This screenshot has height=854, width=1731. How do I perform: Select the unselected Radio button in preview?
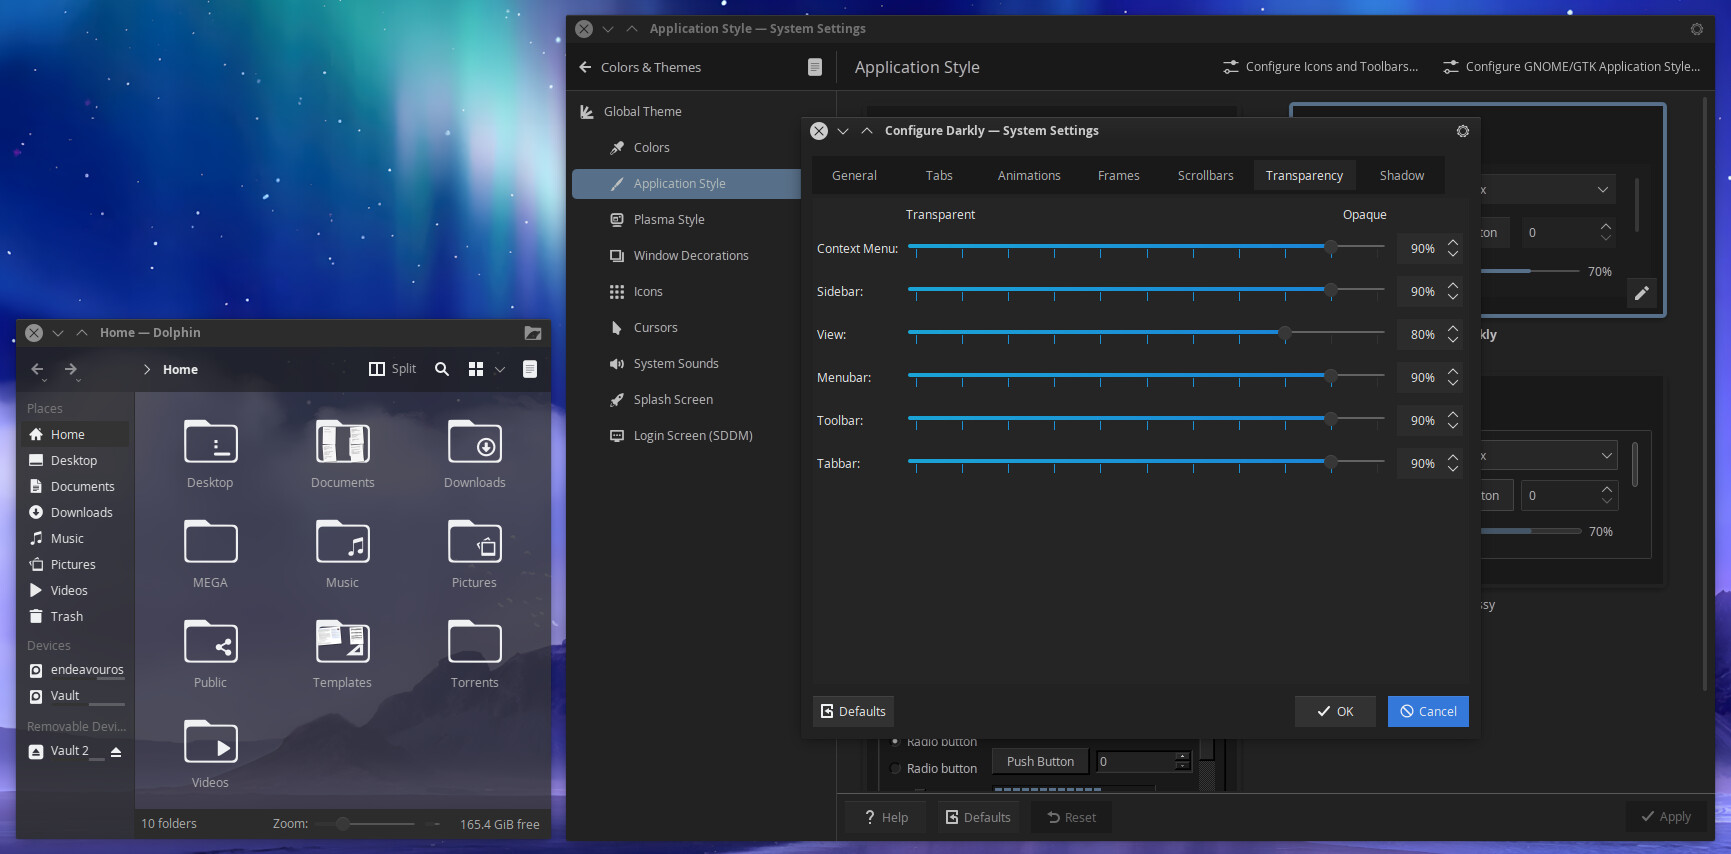click(x=896, y=768)
